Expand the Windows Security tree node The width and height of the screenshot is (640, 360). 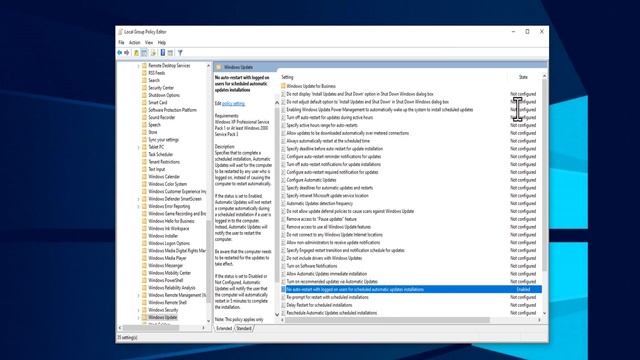click(x=138, y=310)
